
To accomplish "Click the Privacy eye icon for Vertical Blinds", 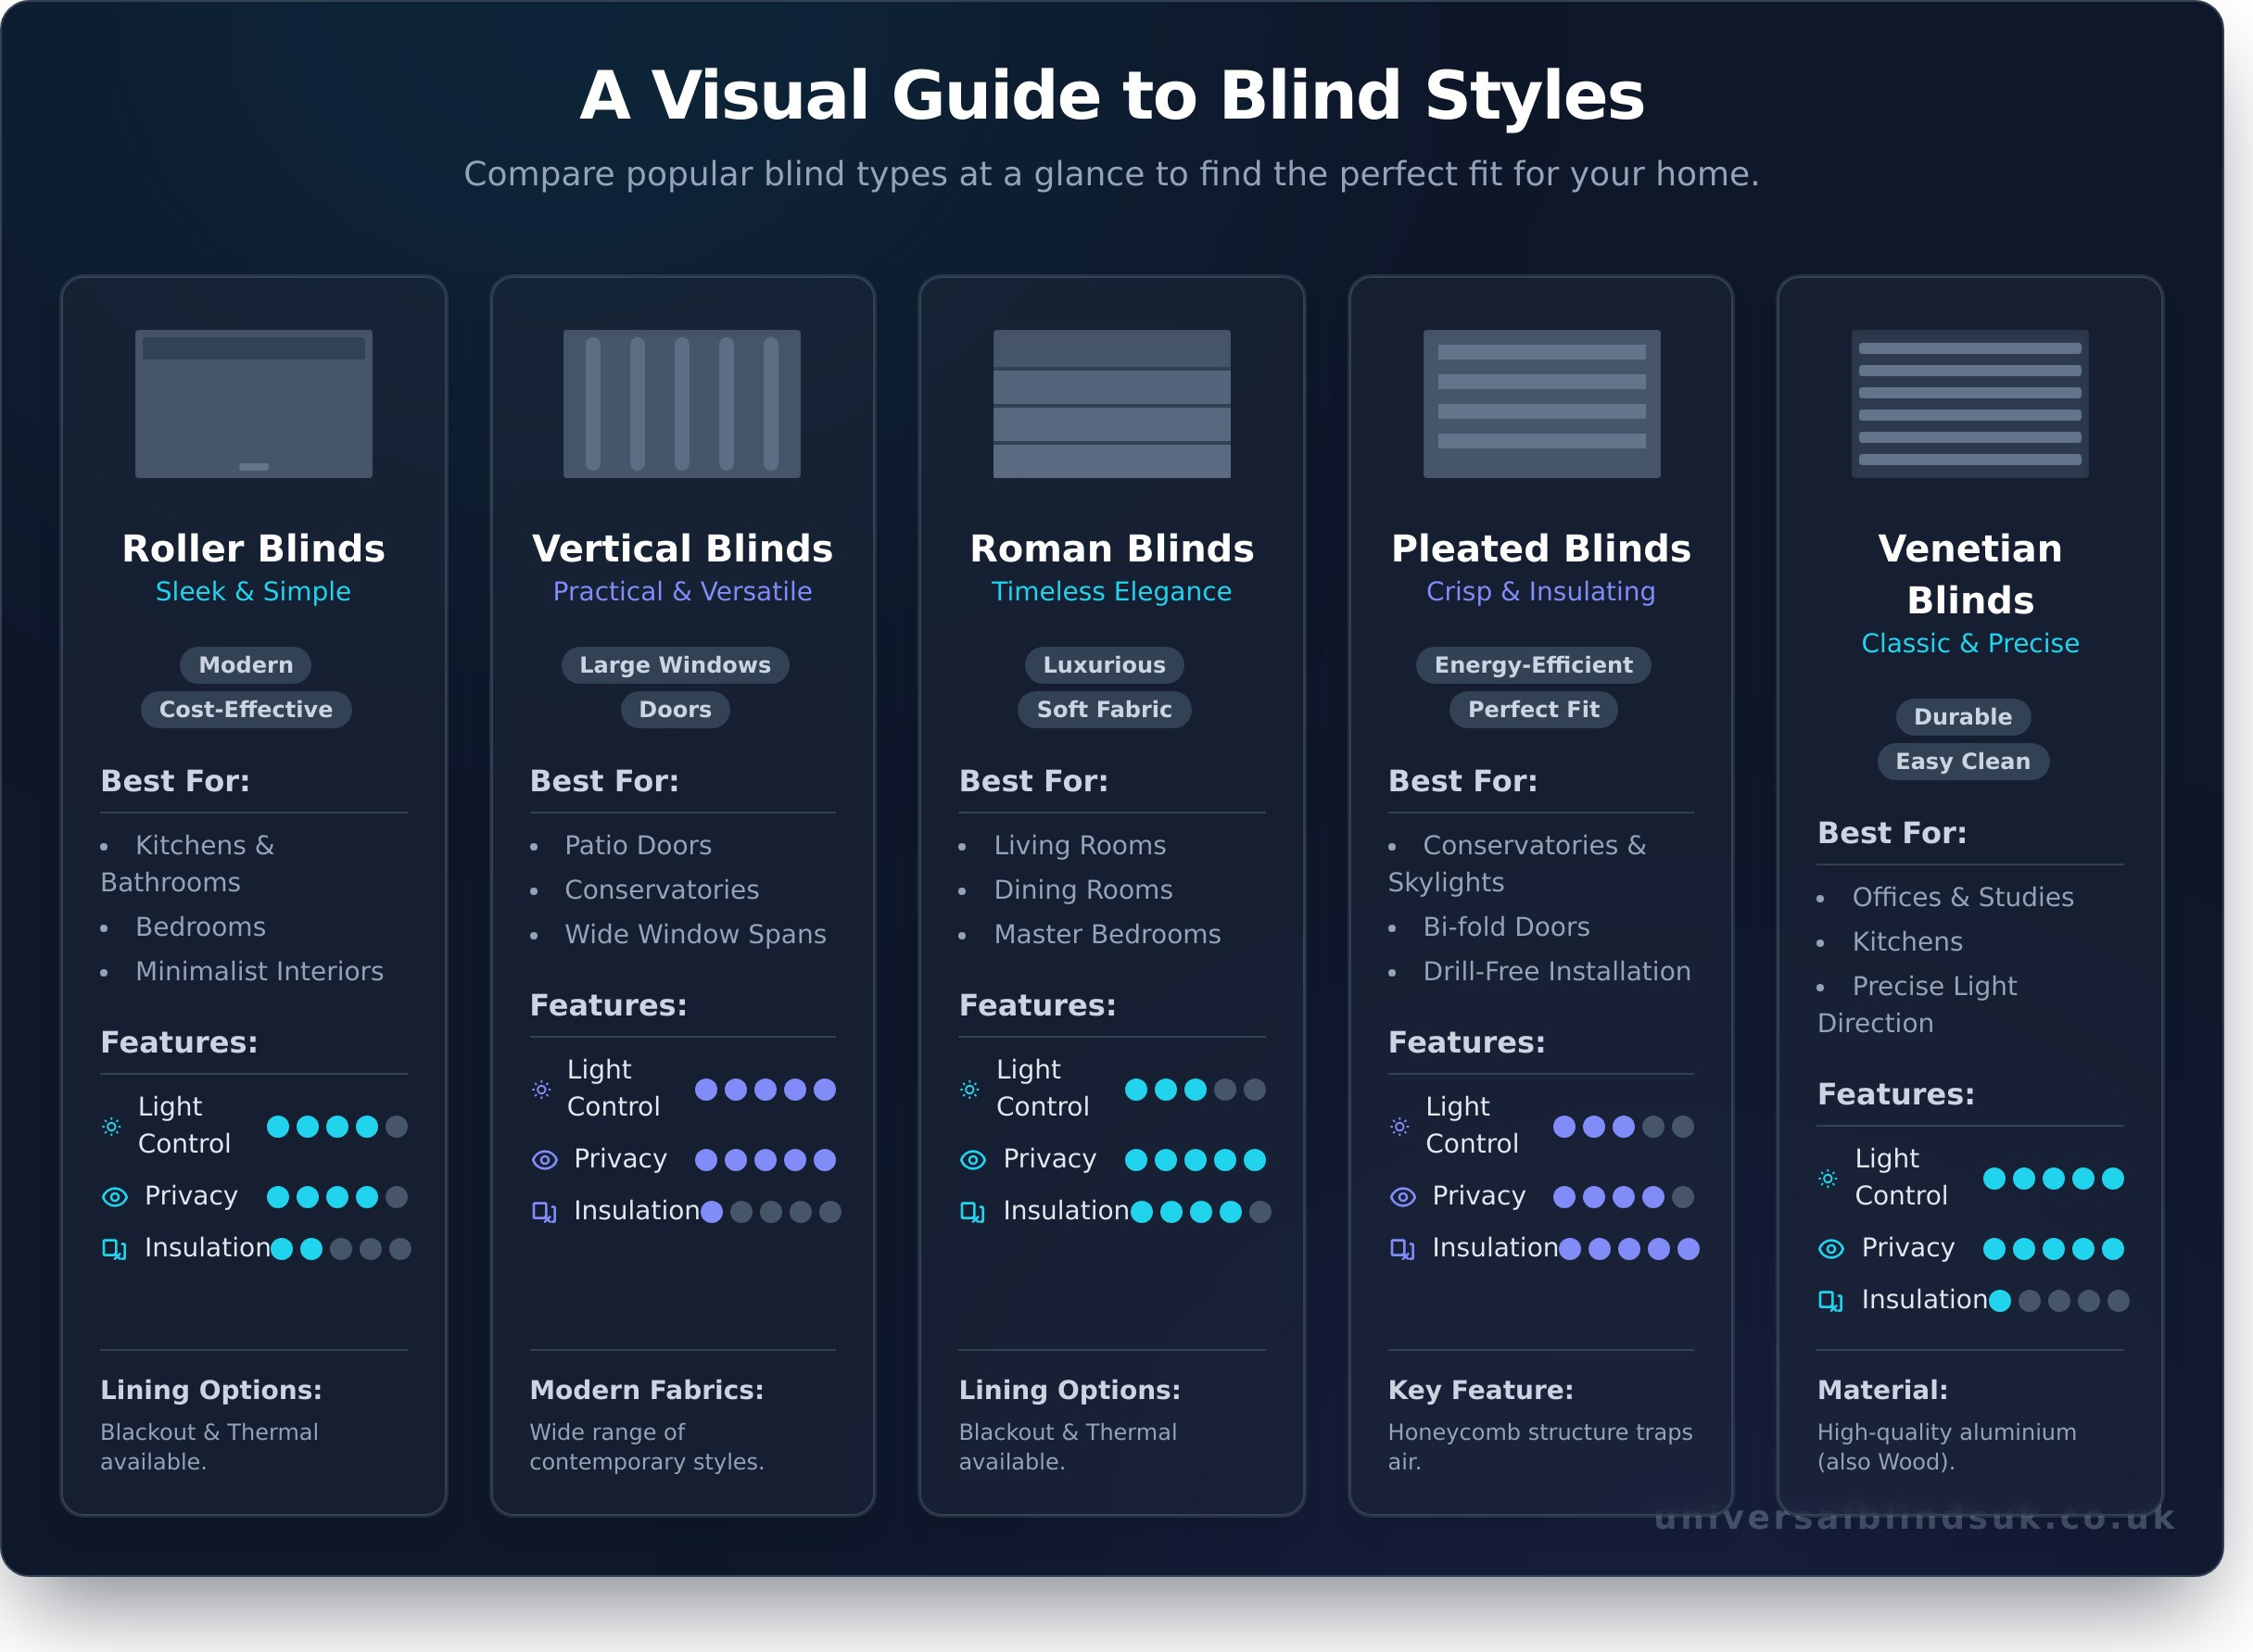I will click(x=543, y=1159).
